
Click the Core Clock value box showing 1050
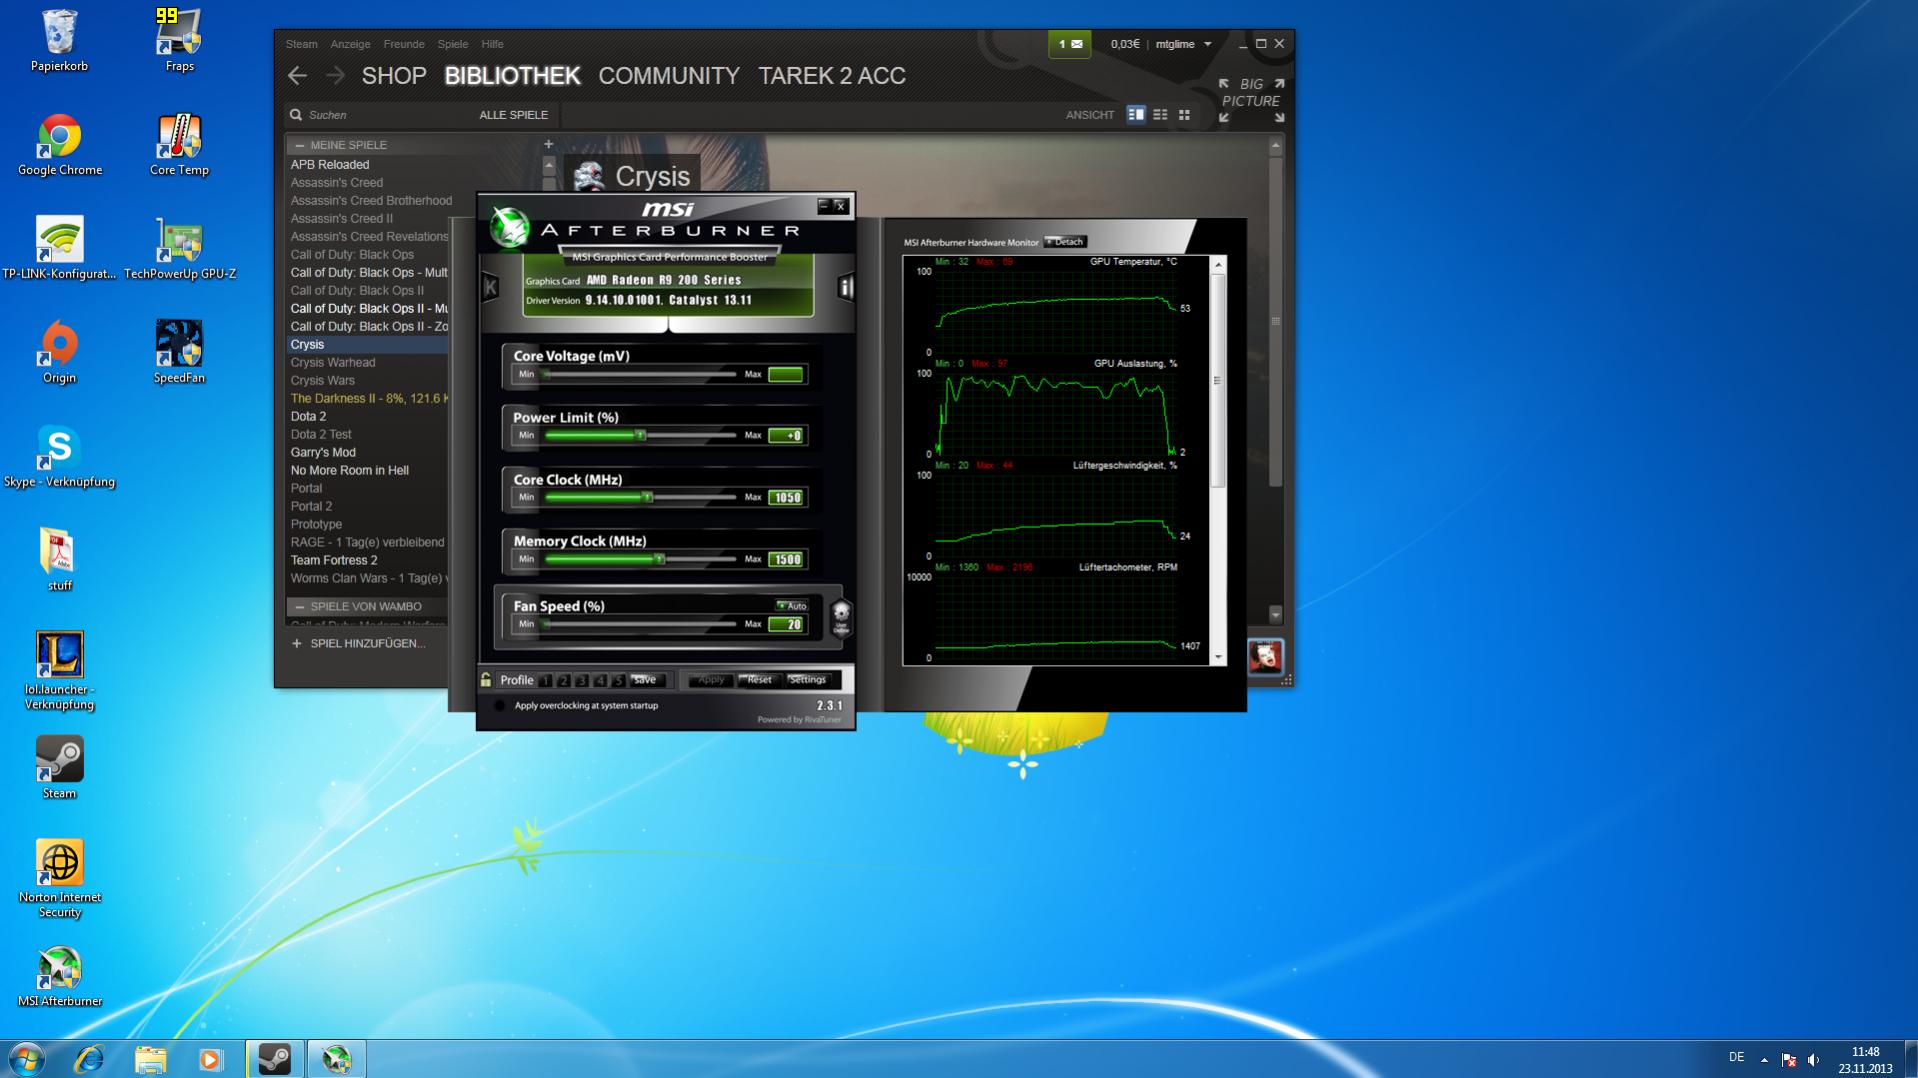(786, 497)
